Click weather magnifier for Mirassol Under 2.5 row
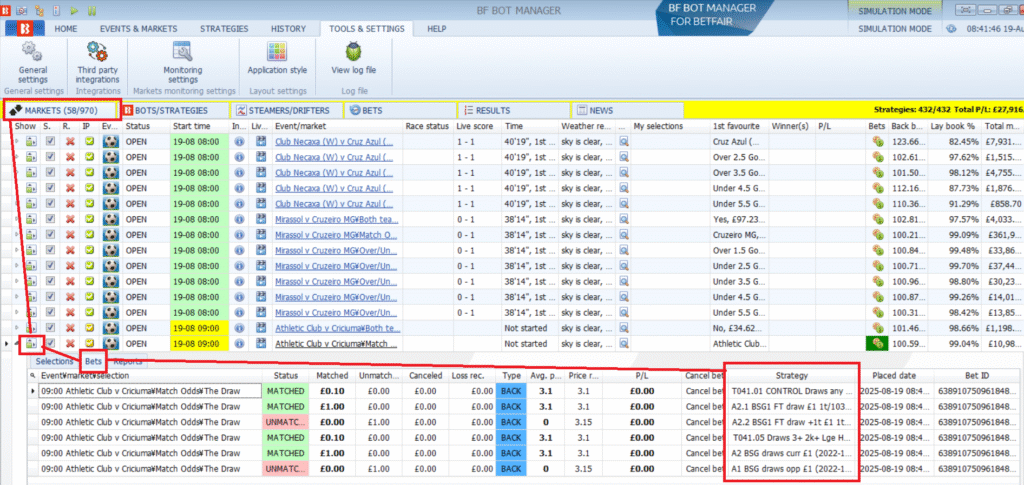 pos(624,266)
